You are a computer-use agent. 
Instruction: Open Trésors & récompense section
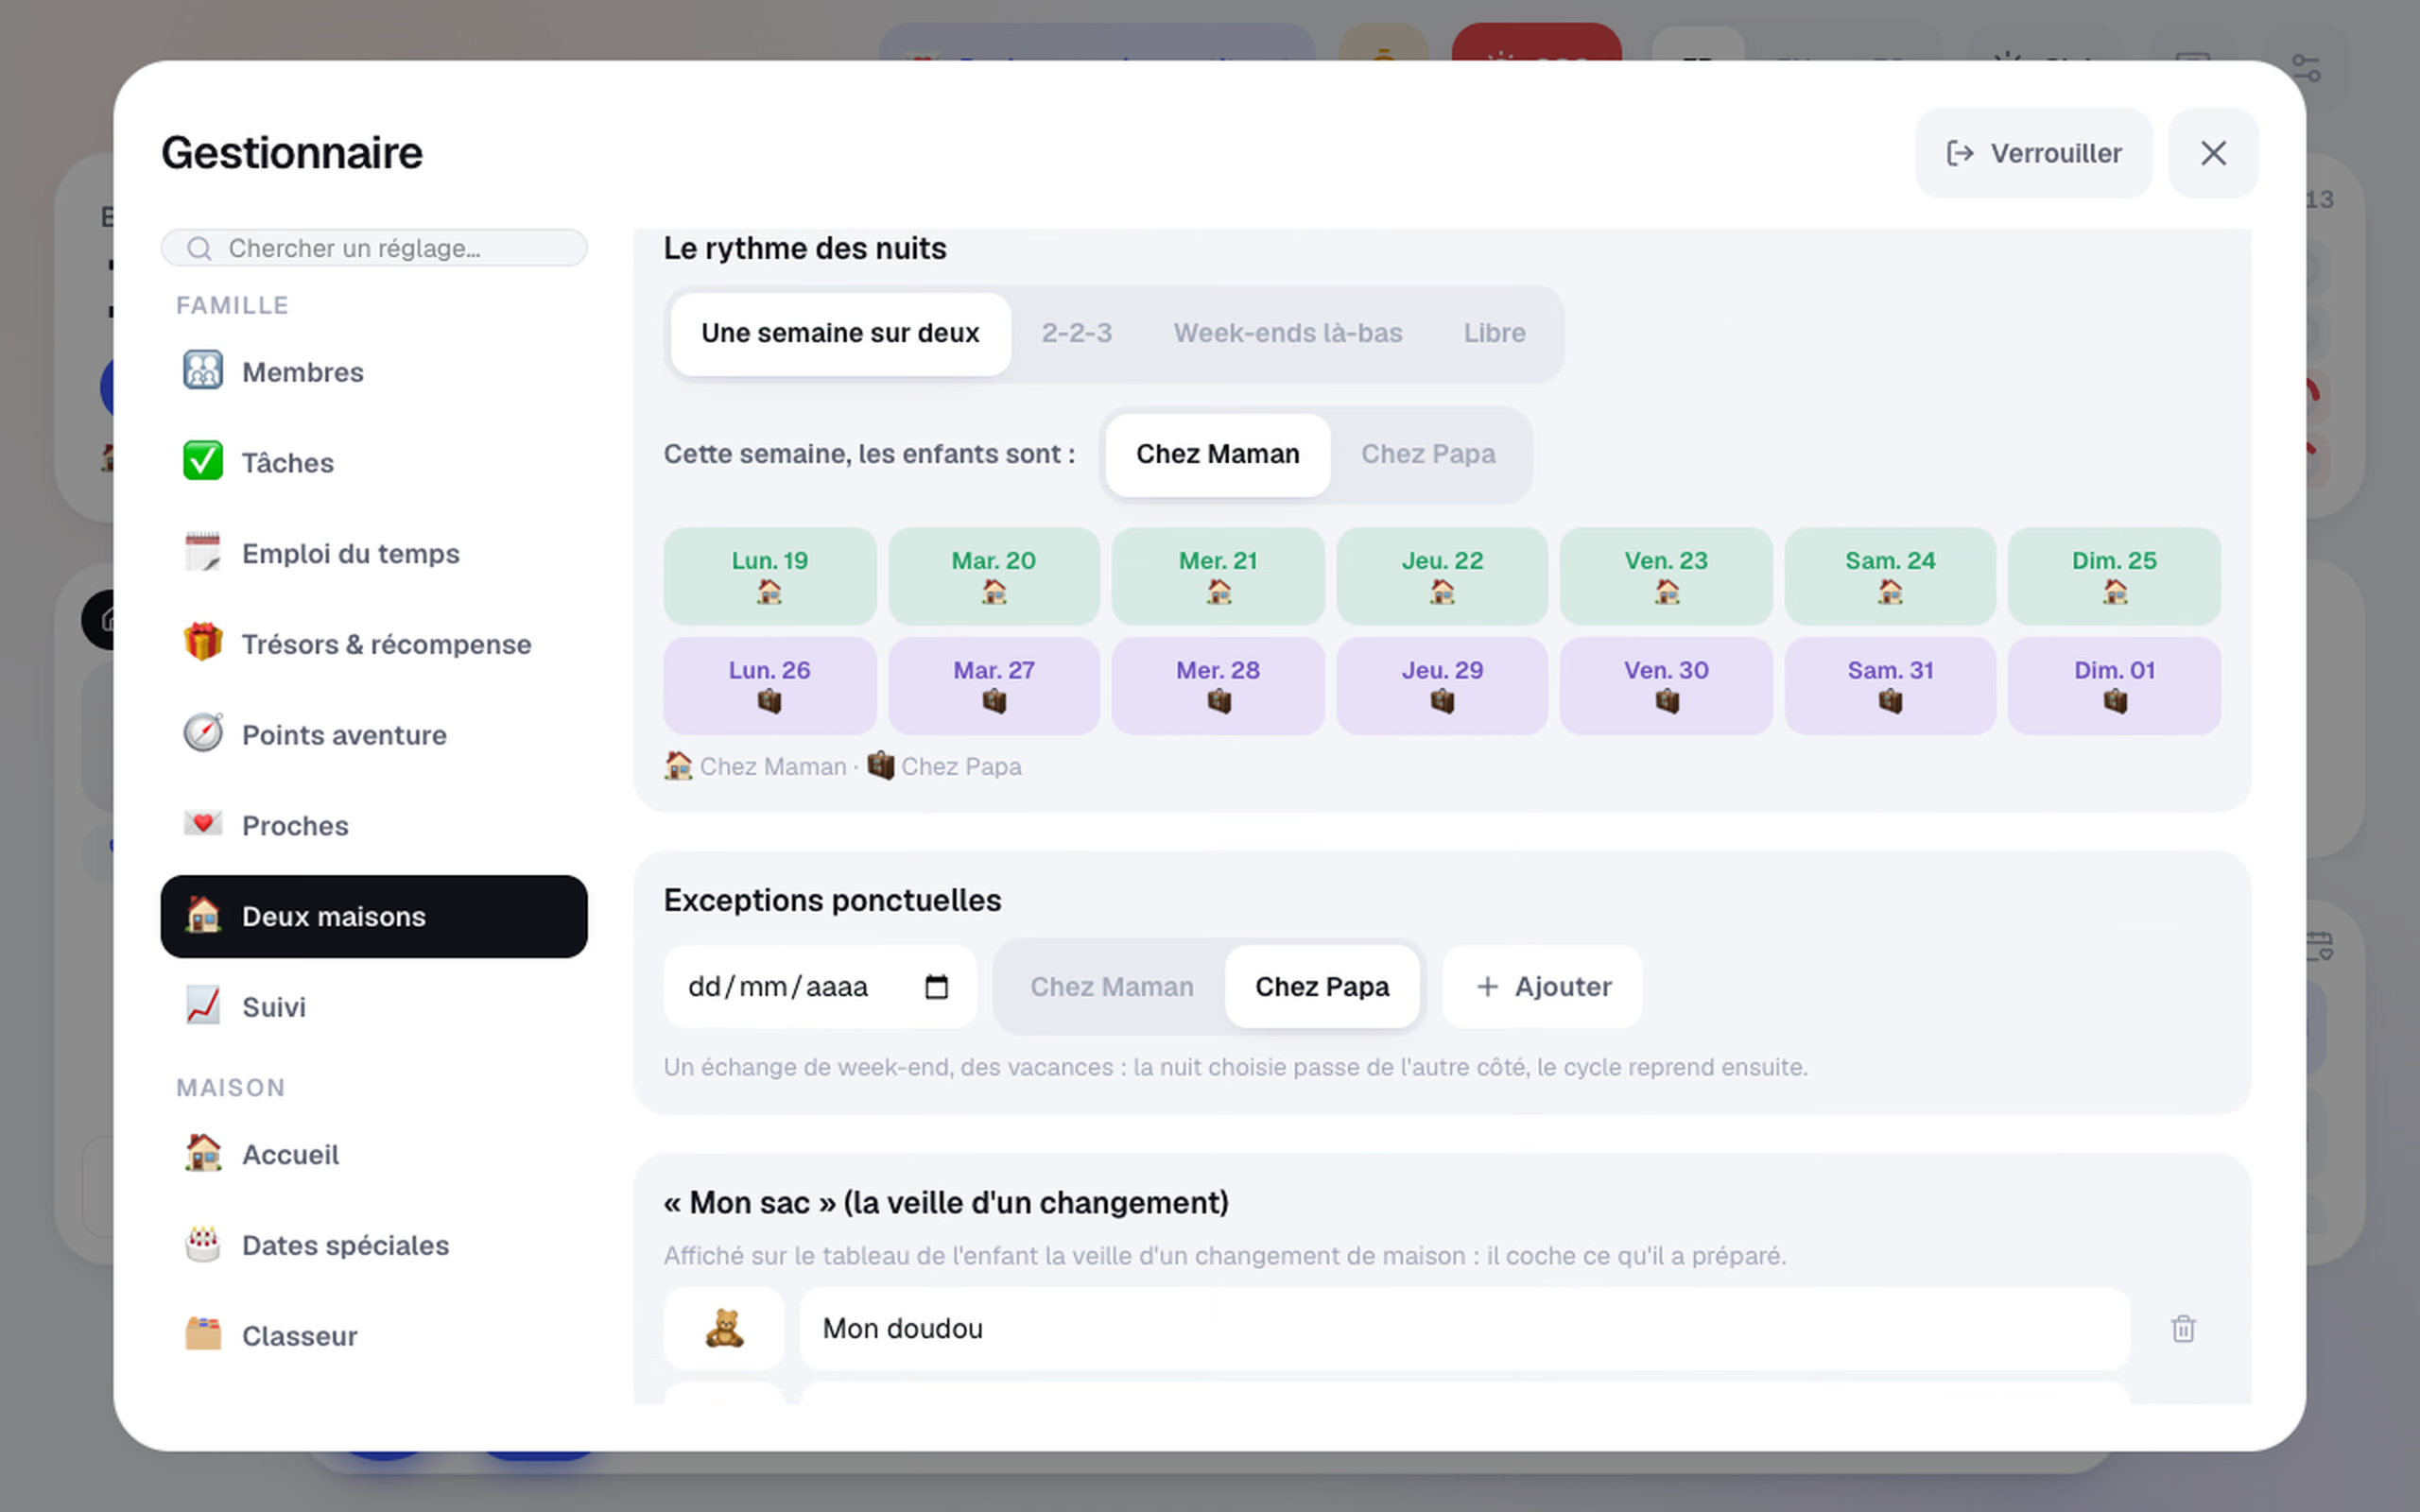pyautogui.click(x=373, y=644)
